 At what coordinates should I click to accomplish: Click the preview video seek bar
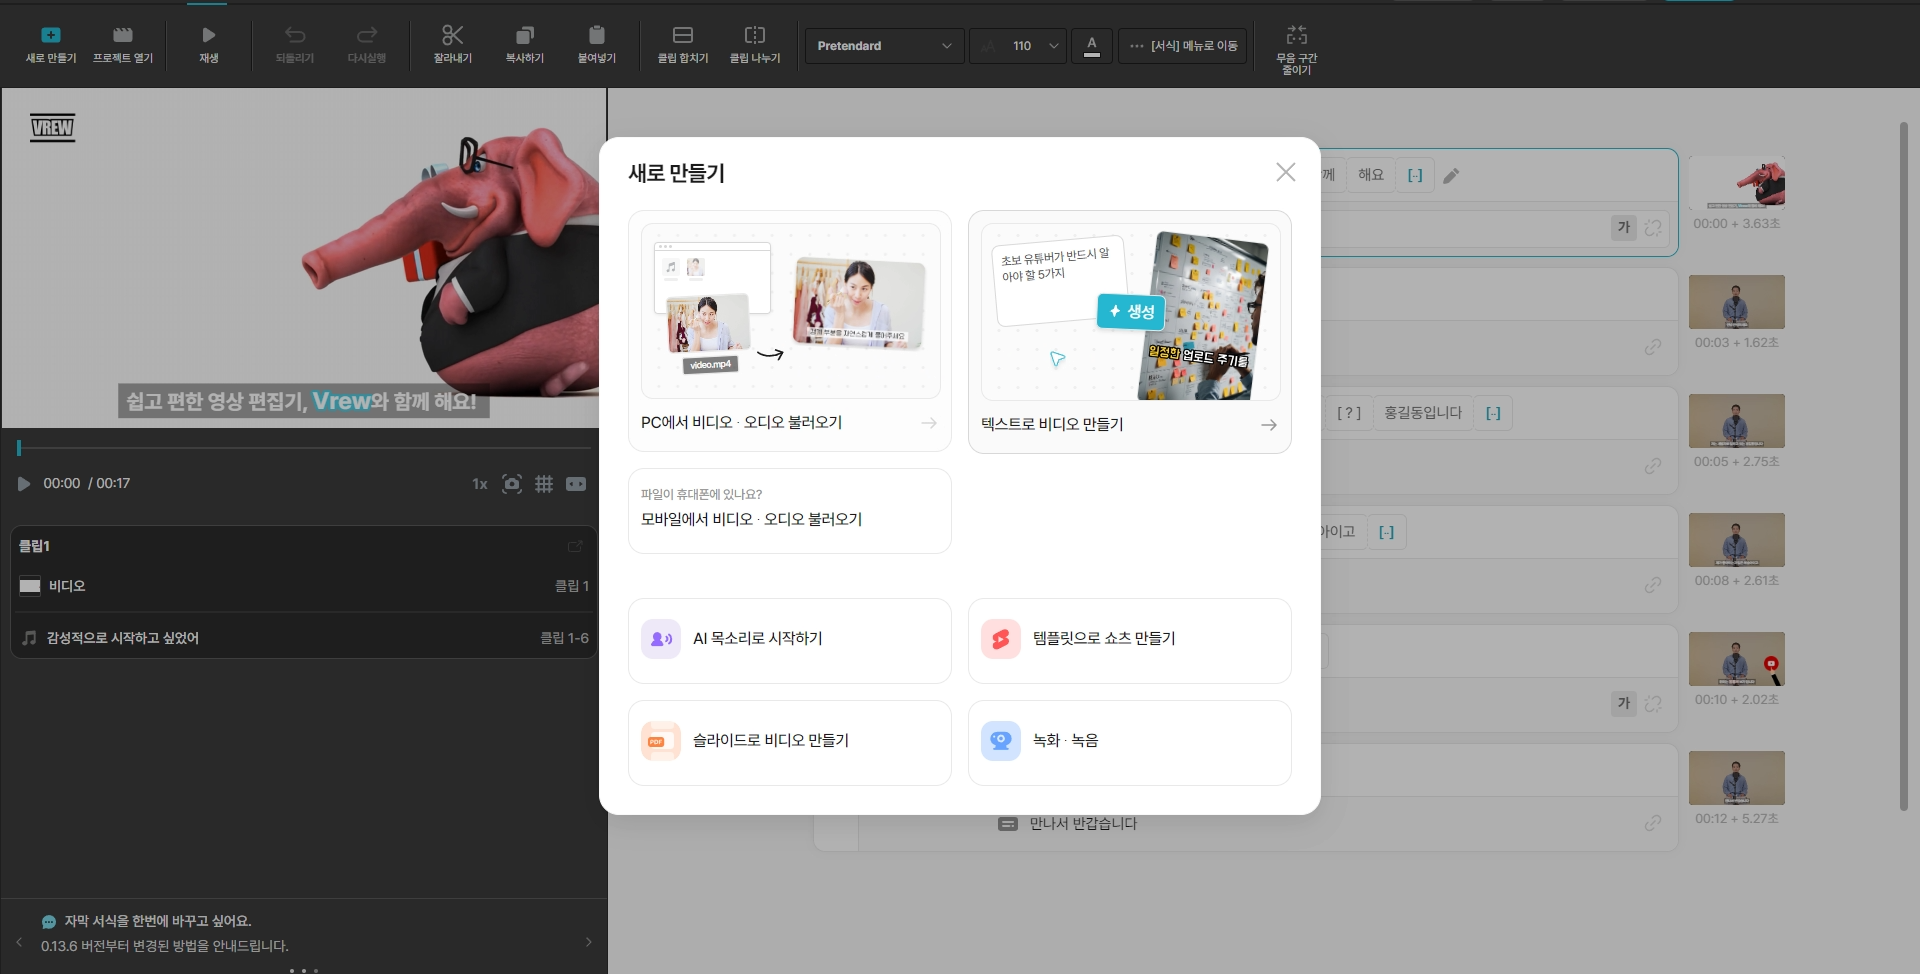tap(304, 448)
